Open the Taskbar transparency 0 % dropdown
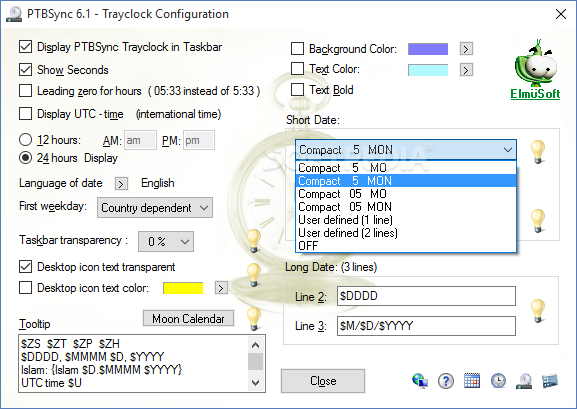Viewport: 577px width, 409px height. pyautogui.click(x=166, y=241)
